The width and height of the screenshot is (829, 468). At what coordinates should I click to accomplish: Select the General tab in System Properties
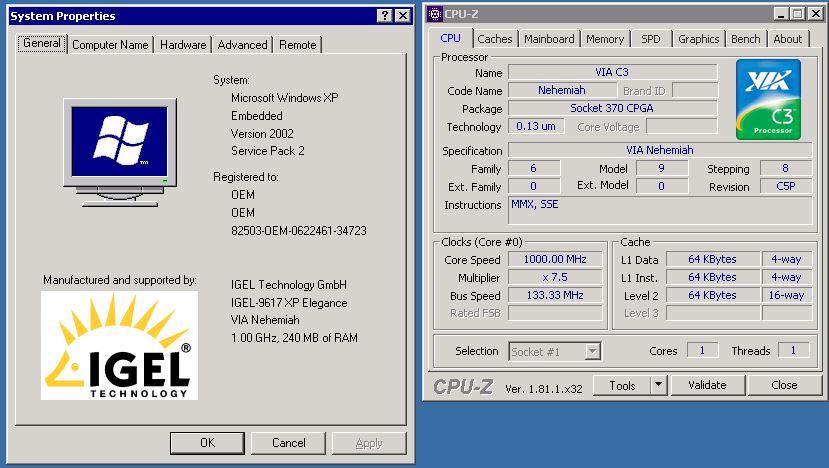tap(42, 43)
